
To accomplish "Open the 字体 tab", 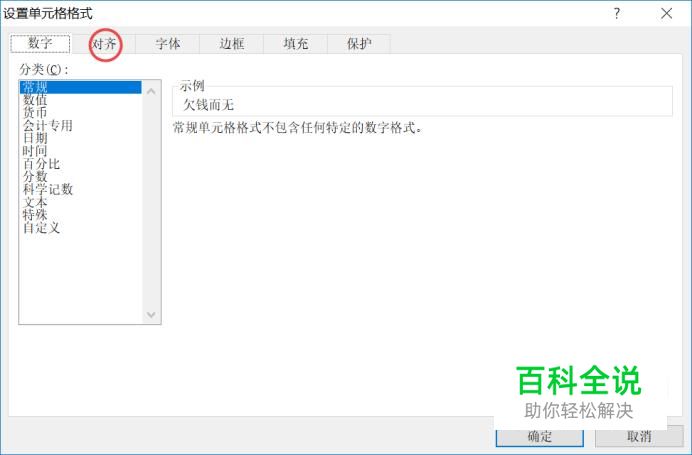I will (168, 44).
